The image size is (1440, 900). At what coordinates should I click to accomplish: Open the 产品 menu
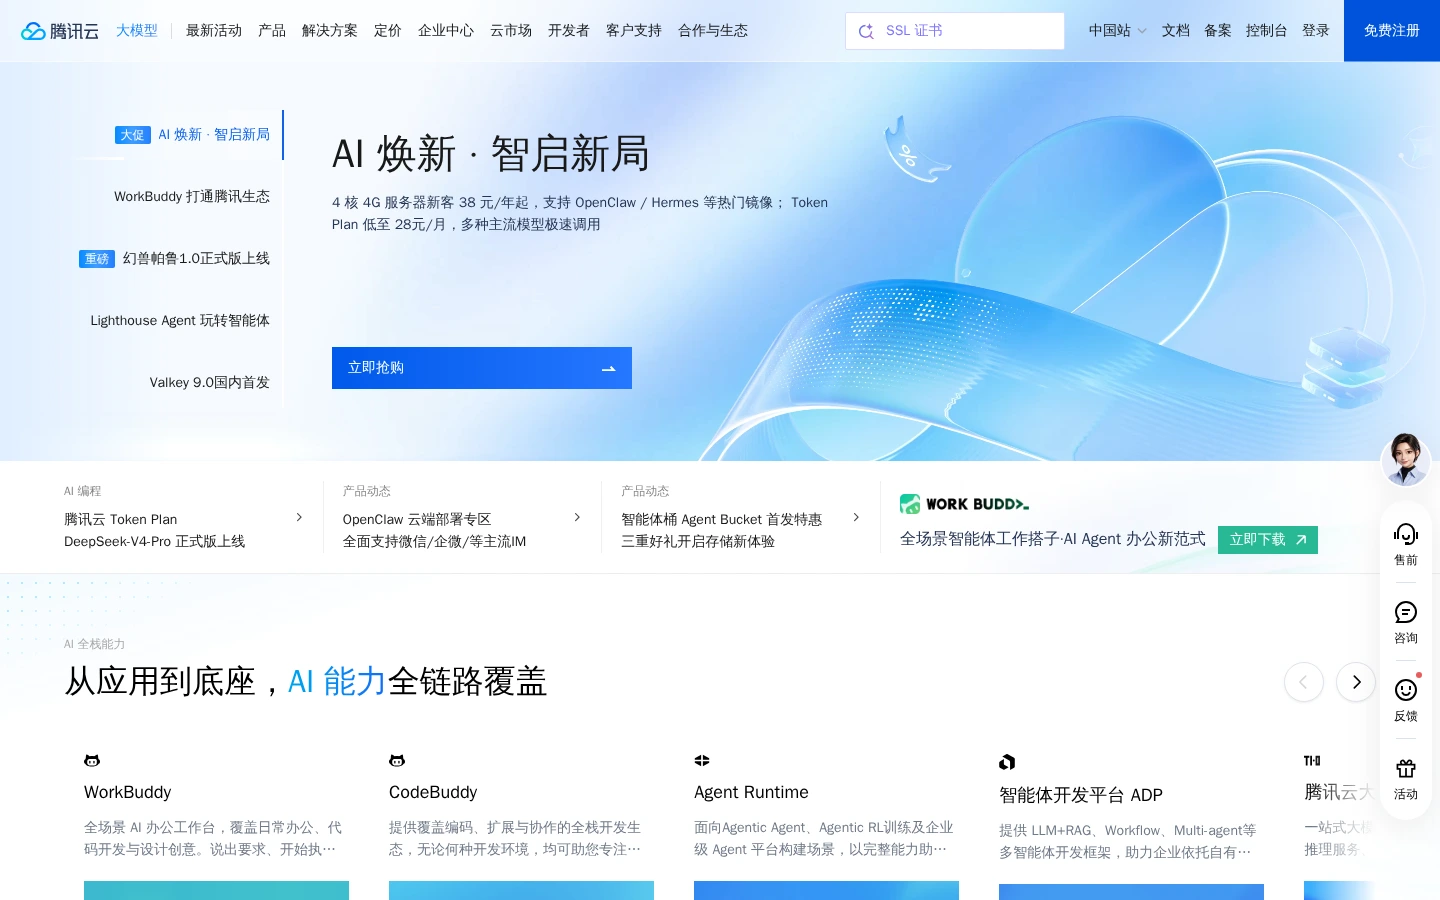272,31
